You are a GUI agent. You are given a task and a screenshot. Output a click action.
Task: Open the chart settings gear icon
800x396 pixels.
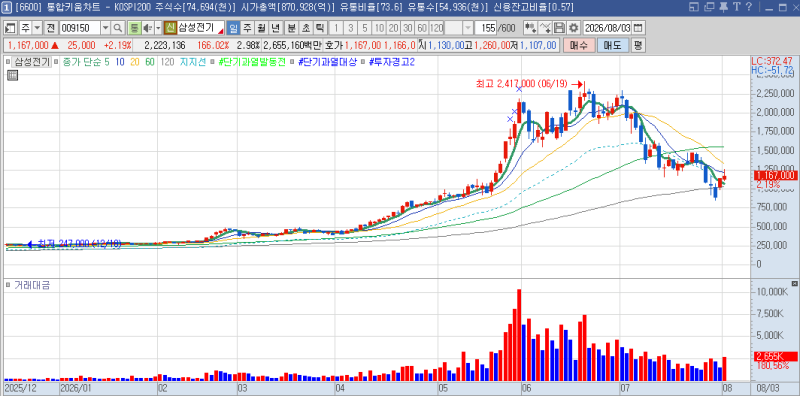coord(574,28)
